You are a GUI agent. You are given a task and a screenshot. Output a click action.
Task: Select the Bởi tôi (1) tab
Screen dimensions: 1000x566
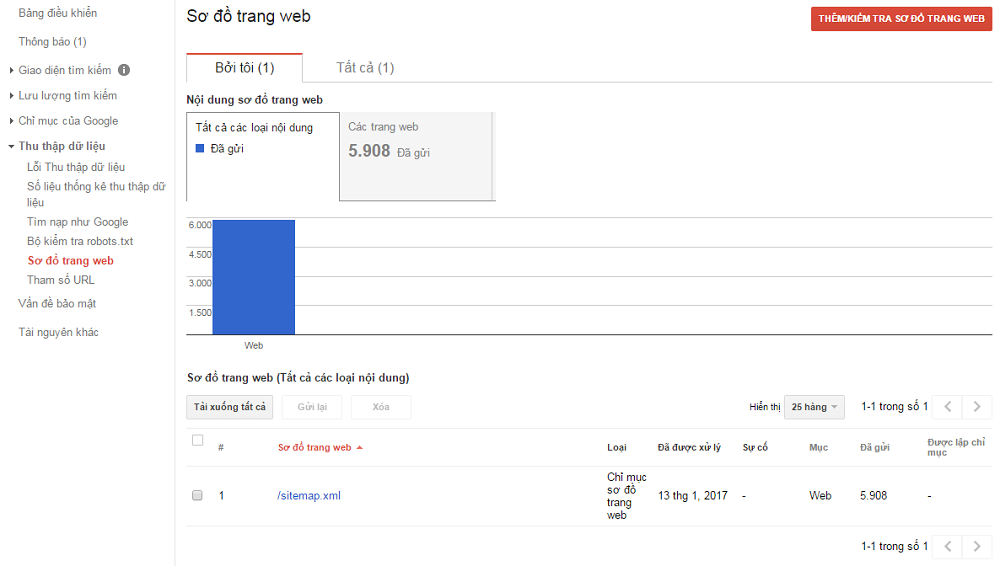(245, 68)
